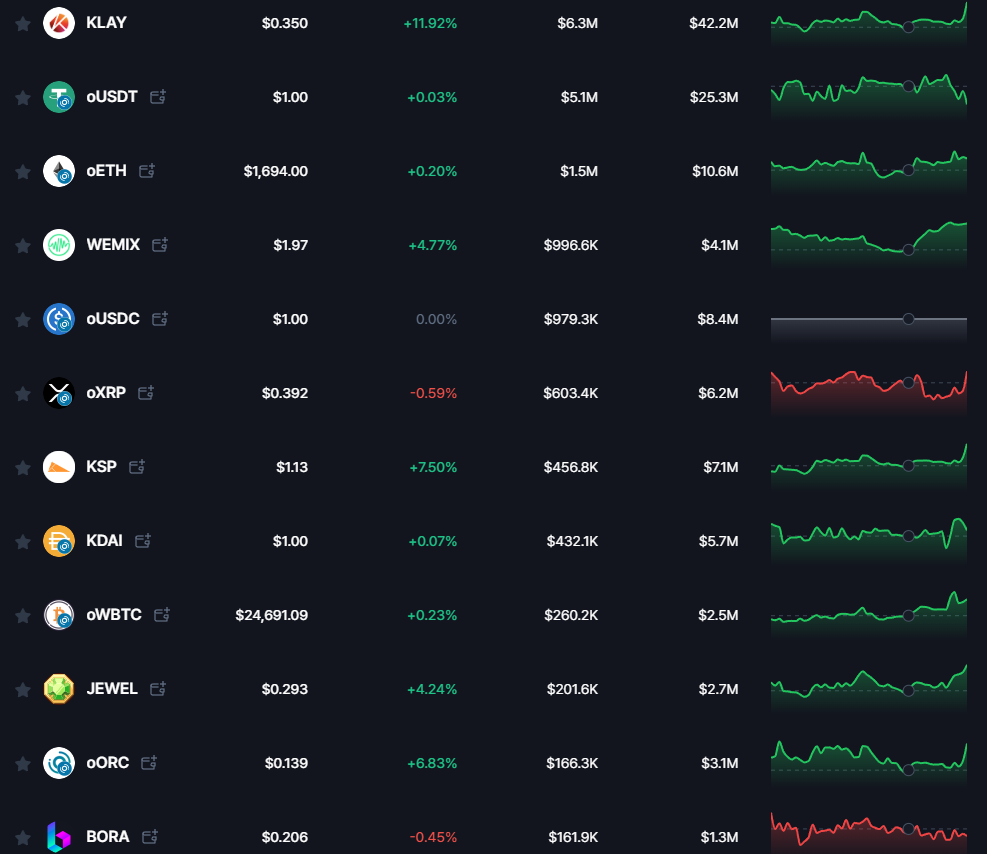Click add-to-wallet icon beside oXRP
This screenshot has height=854, width=987.
coord(146,392)
